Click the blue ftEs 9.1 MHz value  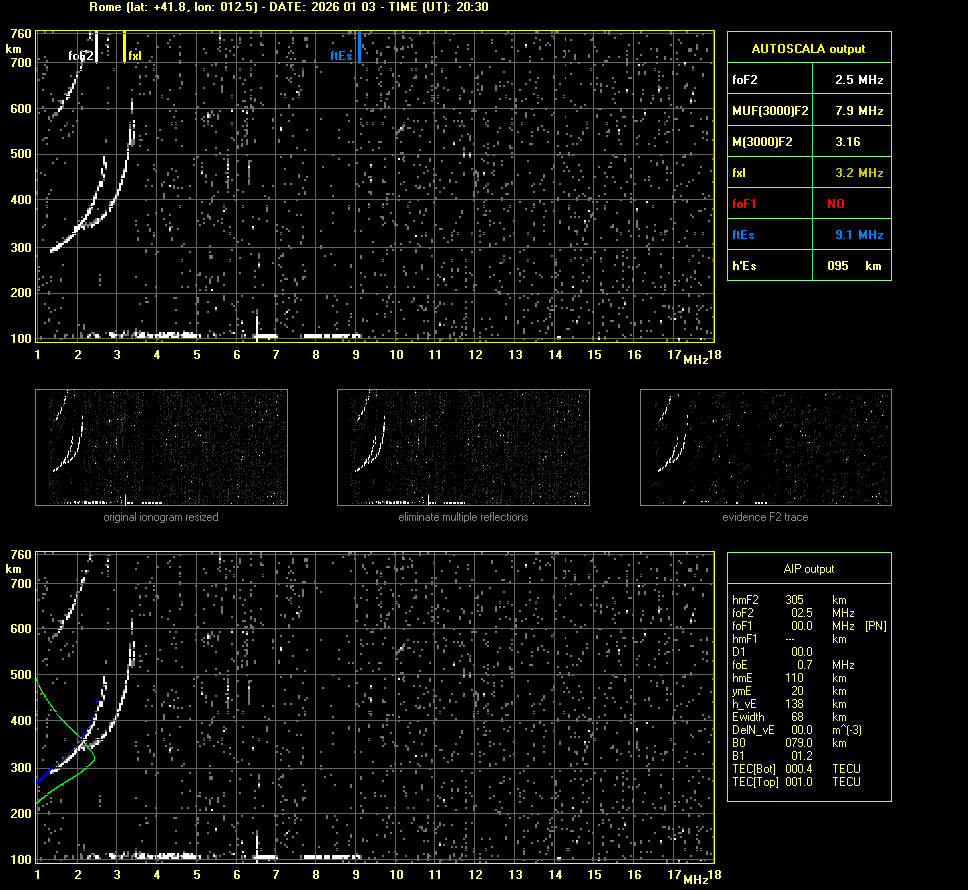pos(859,235)
